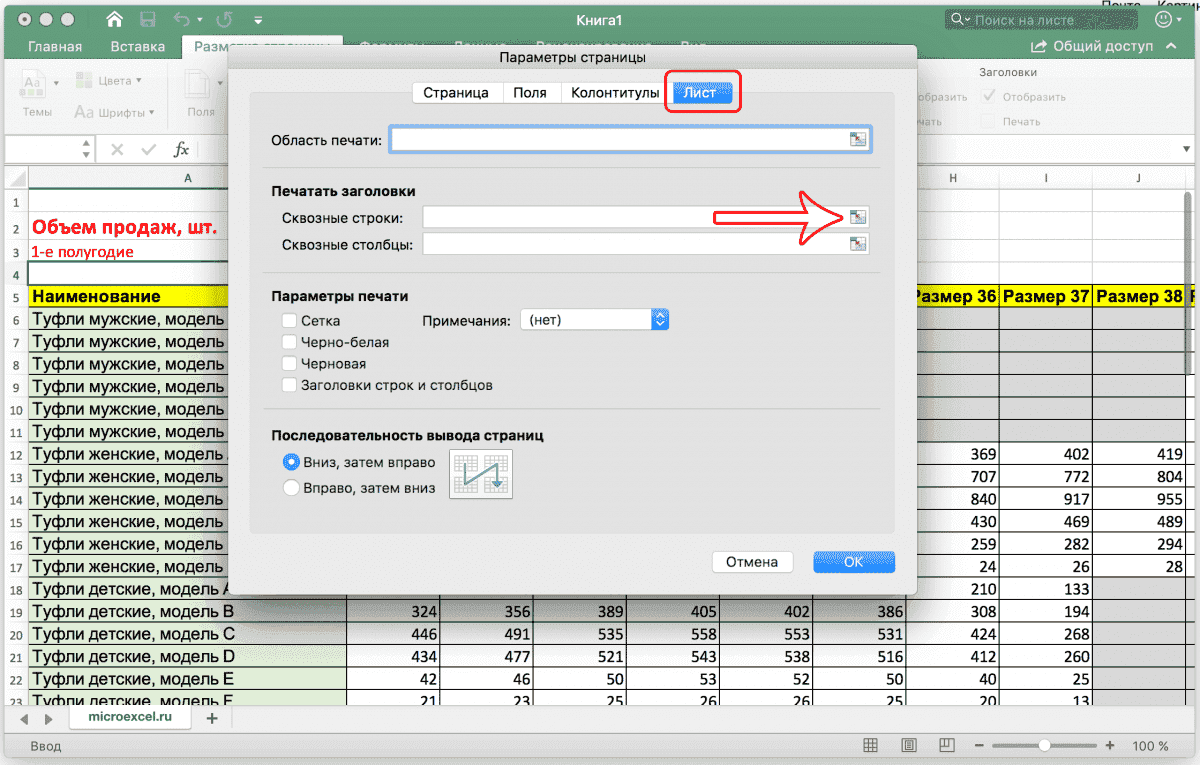Click the Home icon in title bar
The width and height of the screenshot is (1200, 765).
(x=116, y=19)
